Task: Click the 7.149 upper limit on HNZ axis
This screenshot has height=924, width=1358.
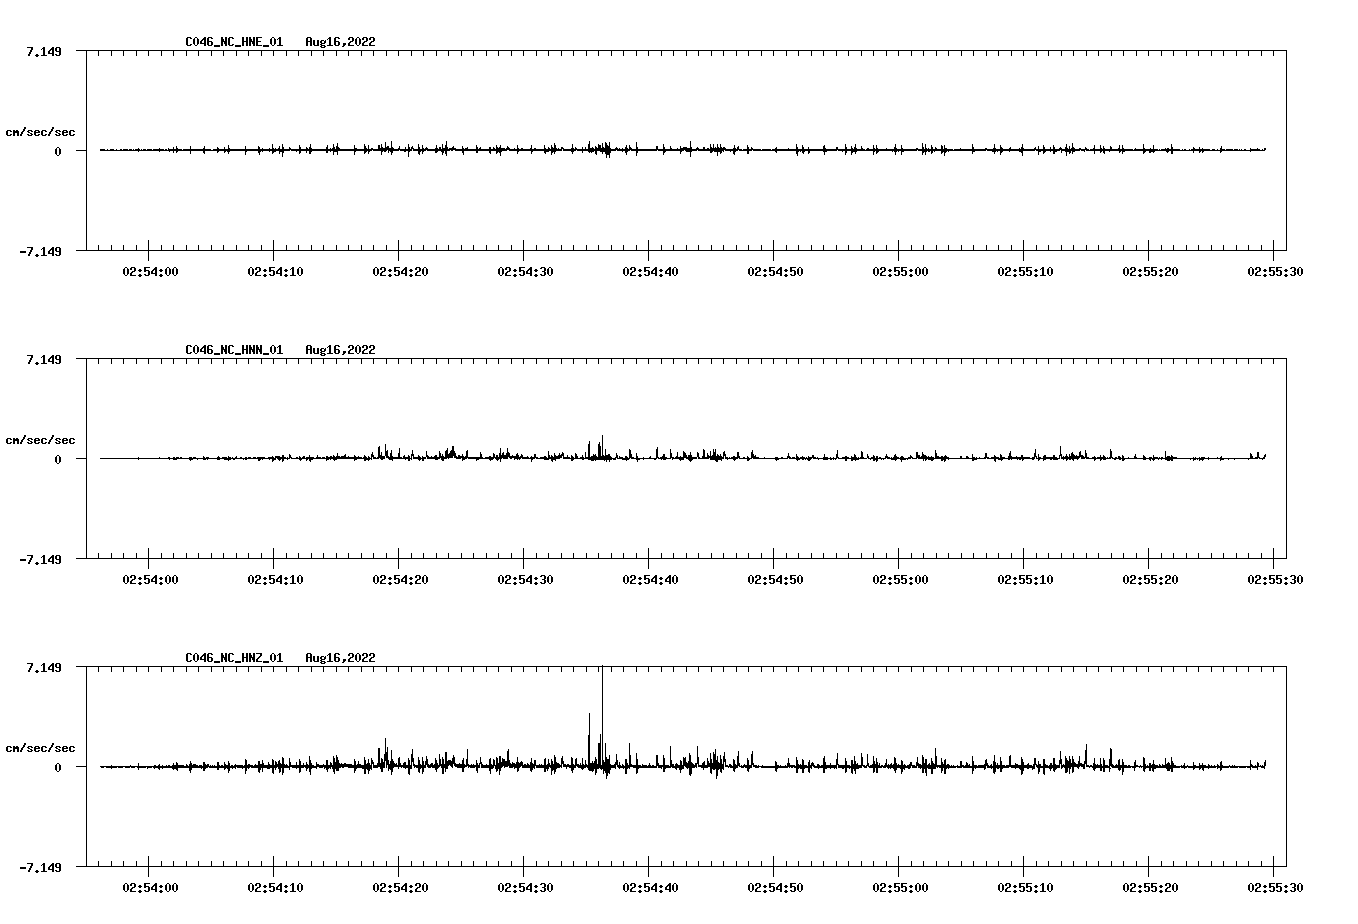Action: [44, 667]
